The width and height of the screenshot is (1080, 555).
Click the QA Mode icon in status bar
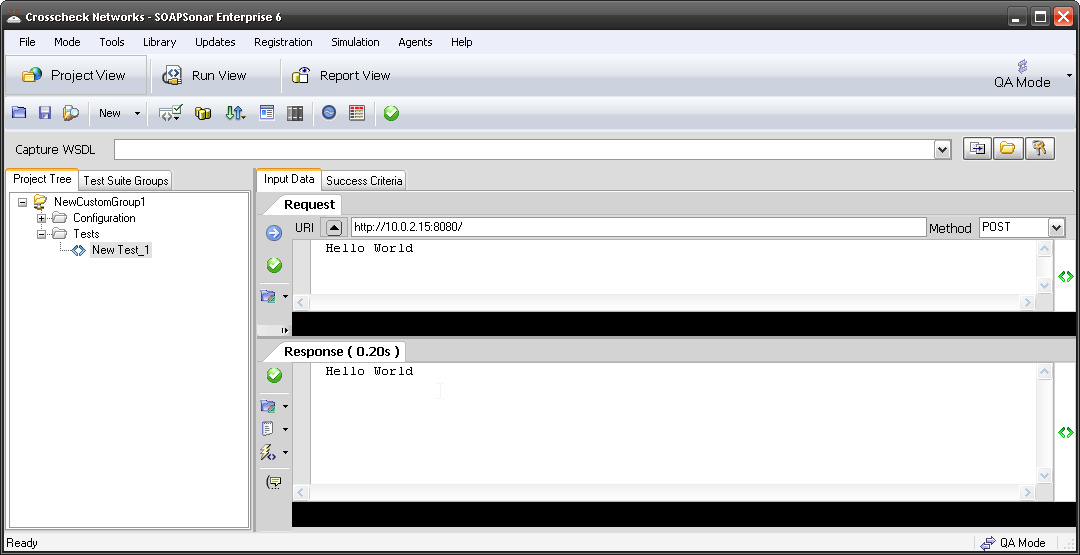point(987,543)
